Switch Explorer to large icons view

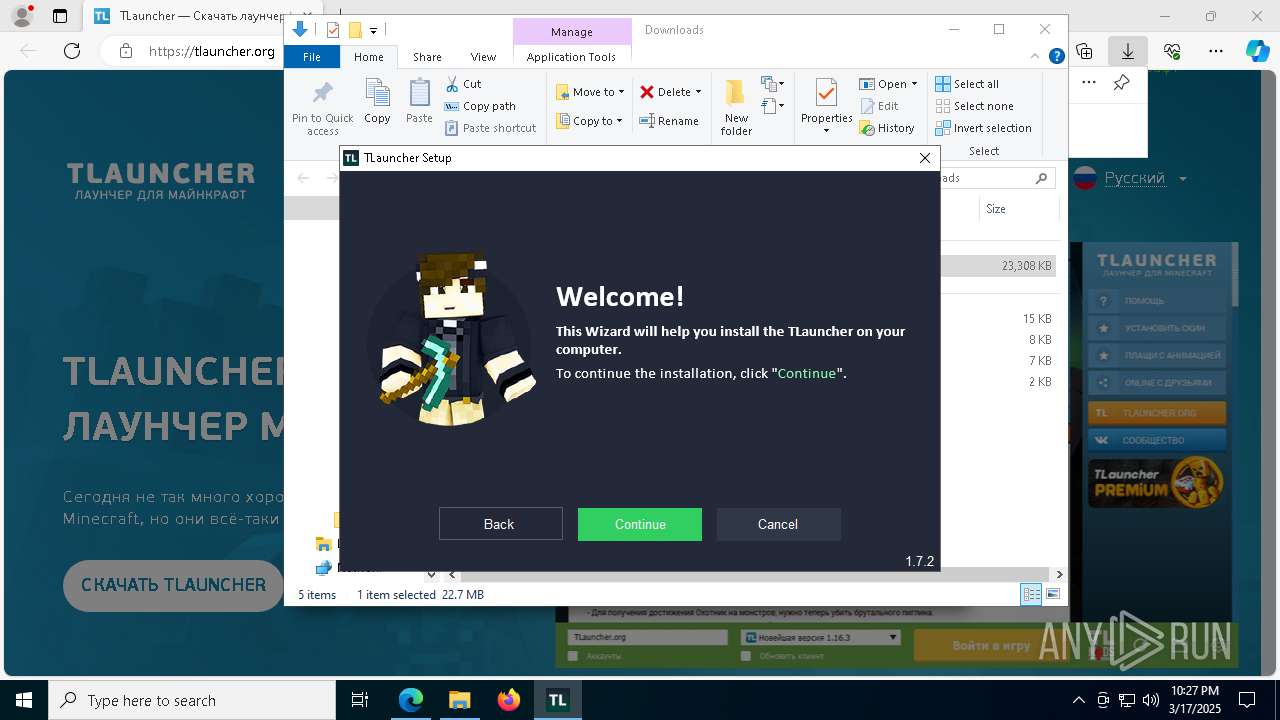pos(1052,594)
